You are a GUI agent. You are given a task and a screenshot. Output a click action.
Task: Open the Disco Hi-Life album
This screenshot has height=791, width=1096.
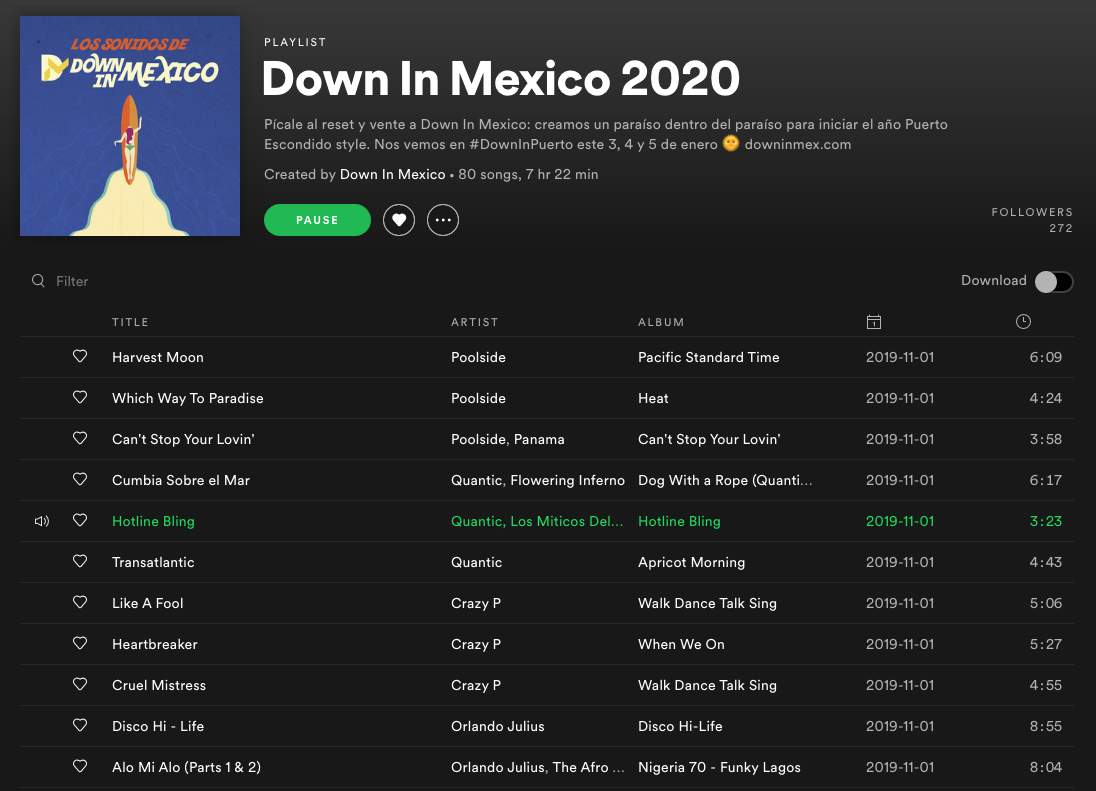[x=680, y=726]
